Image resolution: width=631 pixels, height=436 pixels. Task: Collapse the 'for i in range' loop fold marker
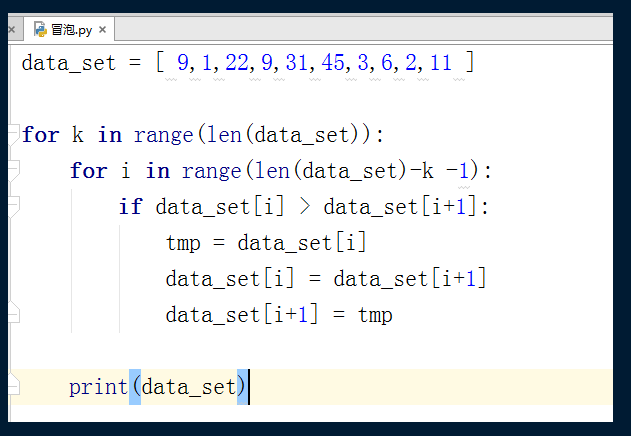(x=14, y=171)
